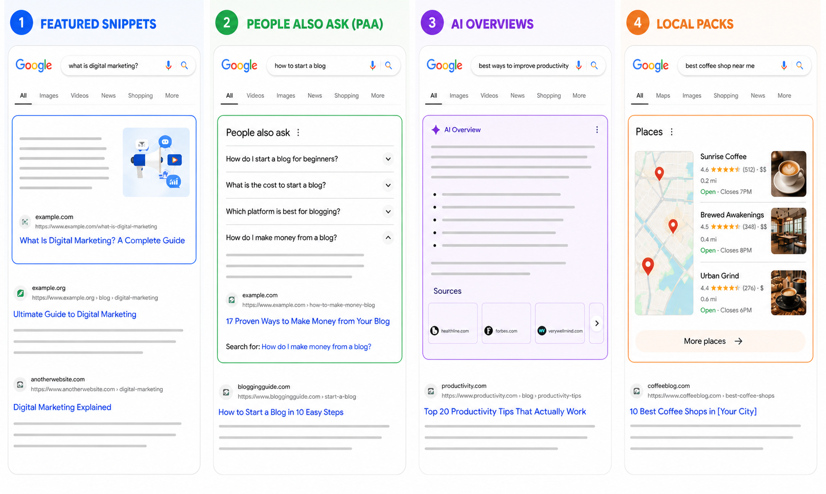Click microphone icon in 'how to start a blog' search
826x494 pixels.
(x=372, y=65)
